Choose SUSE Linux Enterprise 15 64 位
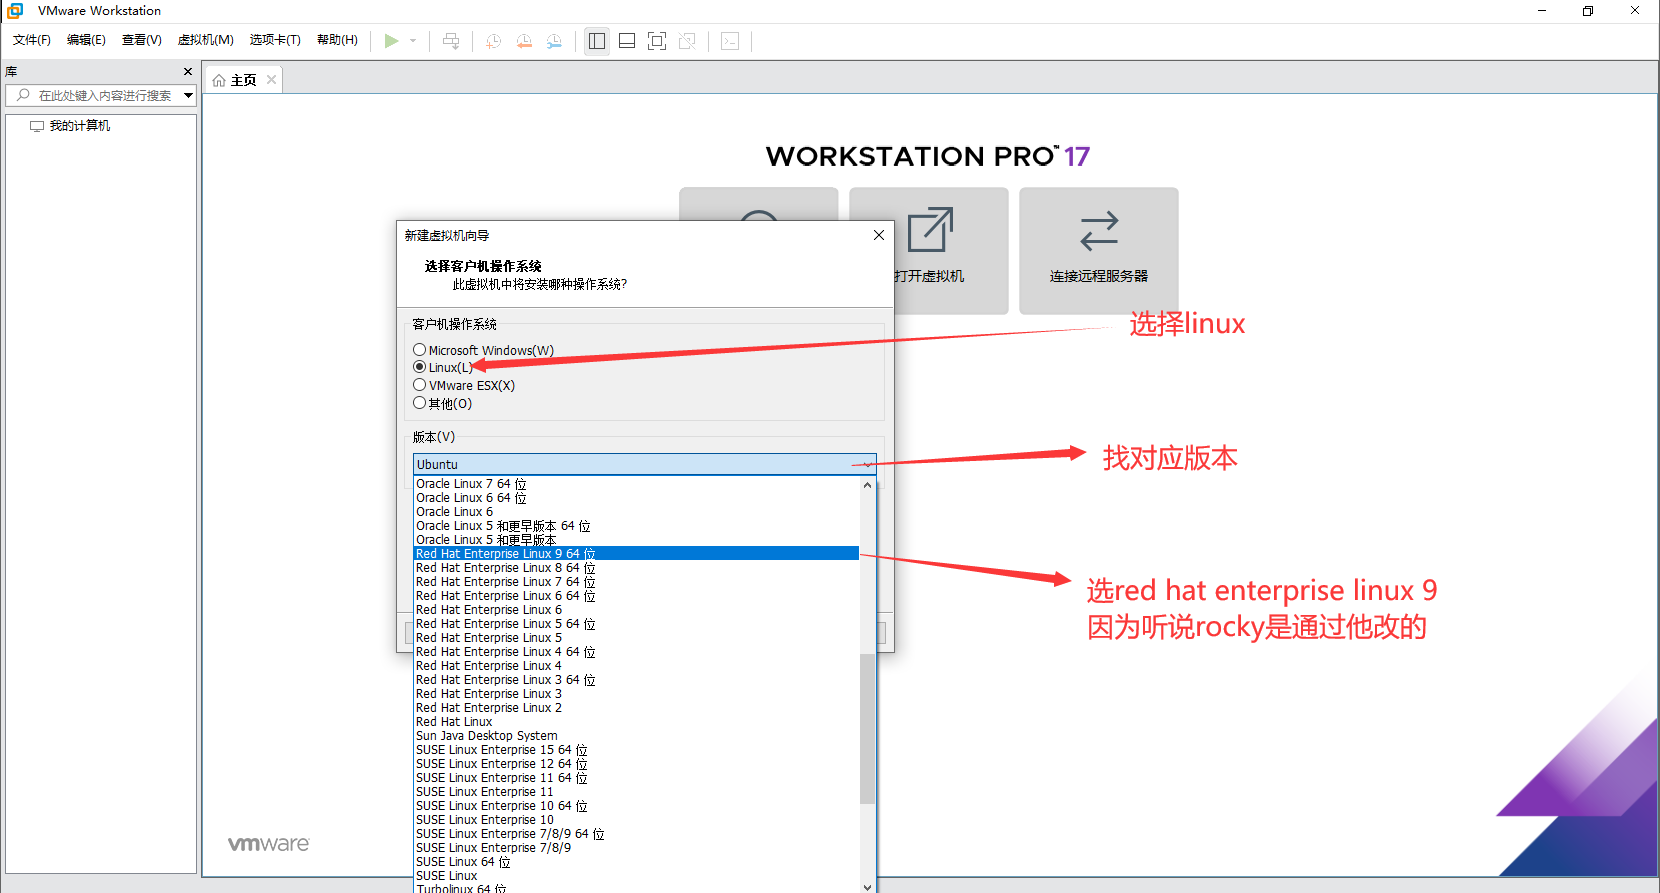Viewport: 1660px width, 893px height. point(637,750)
